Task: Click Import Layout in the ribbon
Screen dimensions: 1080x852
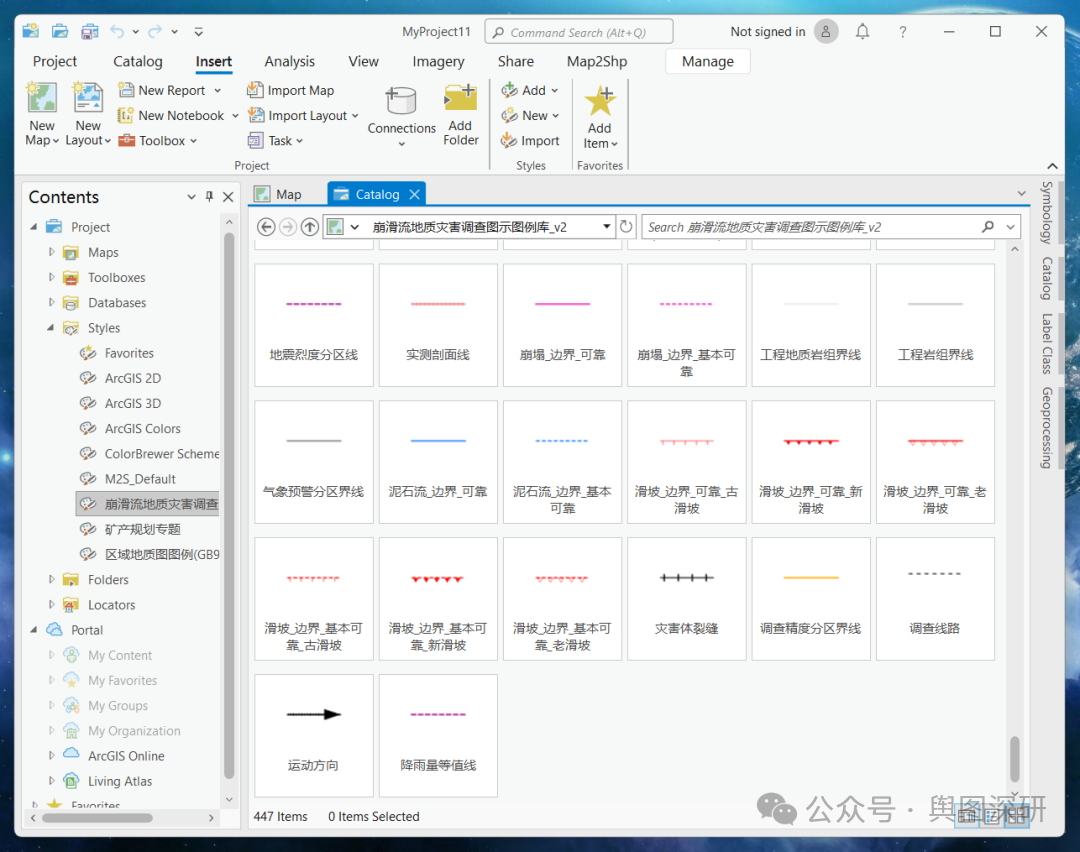Action: [x=303, y=116]
